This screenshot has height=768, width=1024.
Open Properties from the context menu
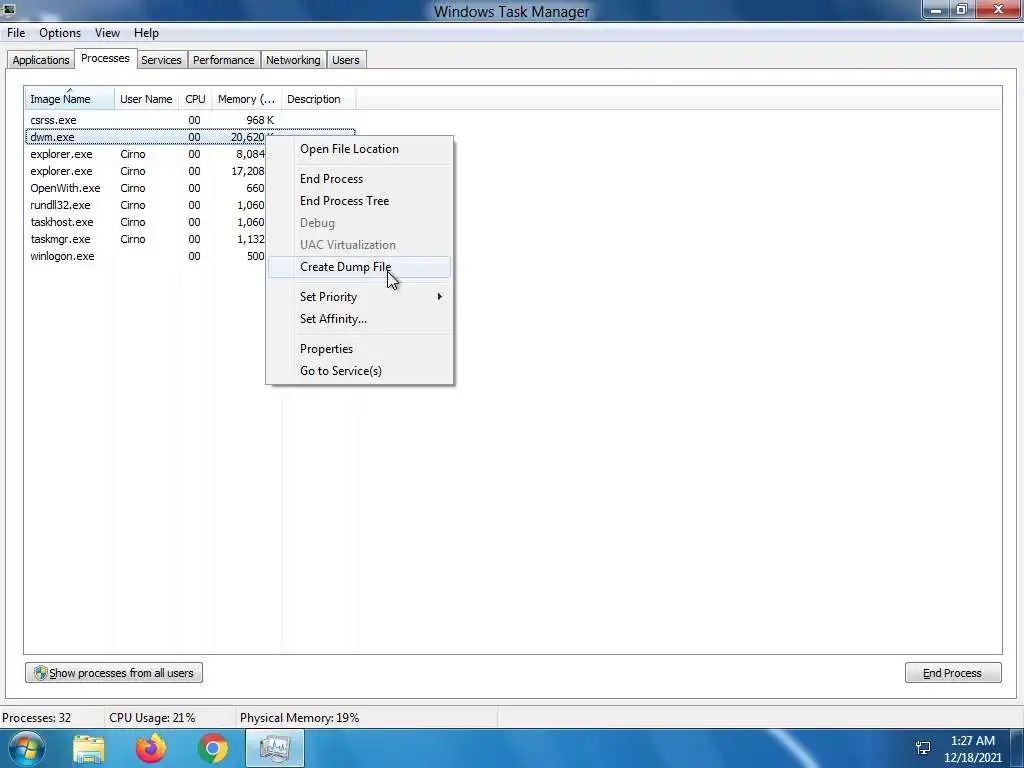point(359,349)
